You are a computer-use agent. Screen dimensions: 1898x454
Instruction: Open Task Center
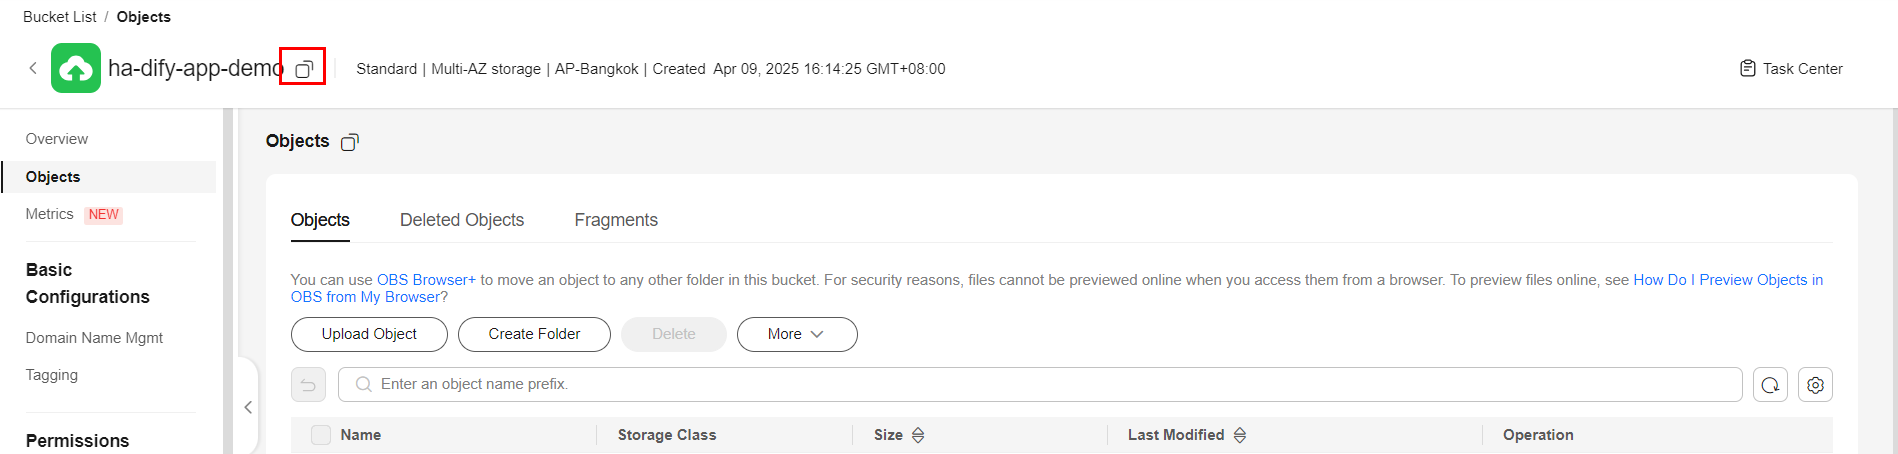click(1791, 69)
